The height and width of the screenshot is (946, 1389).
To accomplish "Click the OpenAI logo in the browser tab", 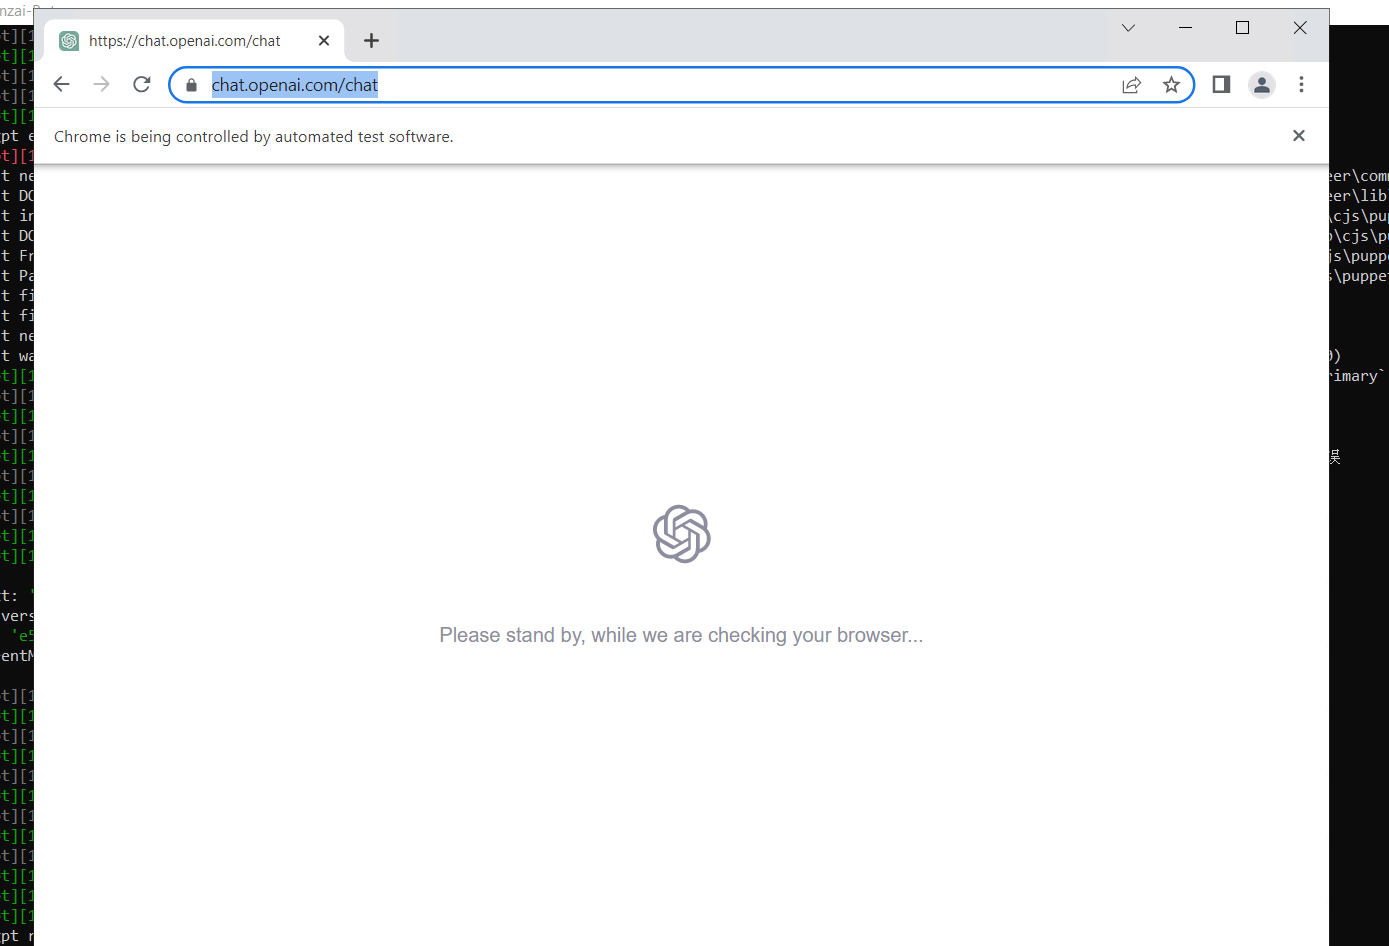I will [x=68, y=41].
